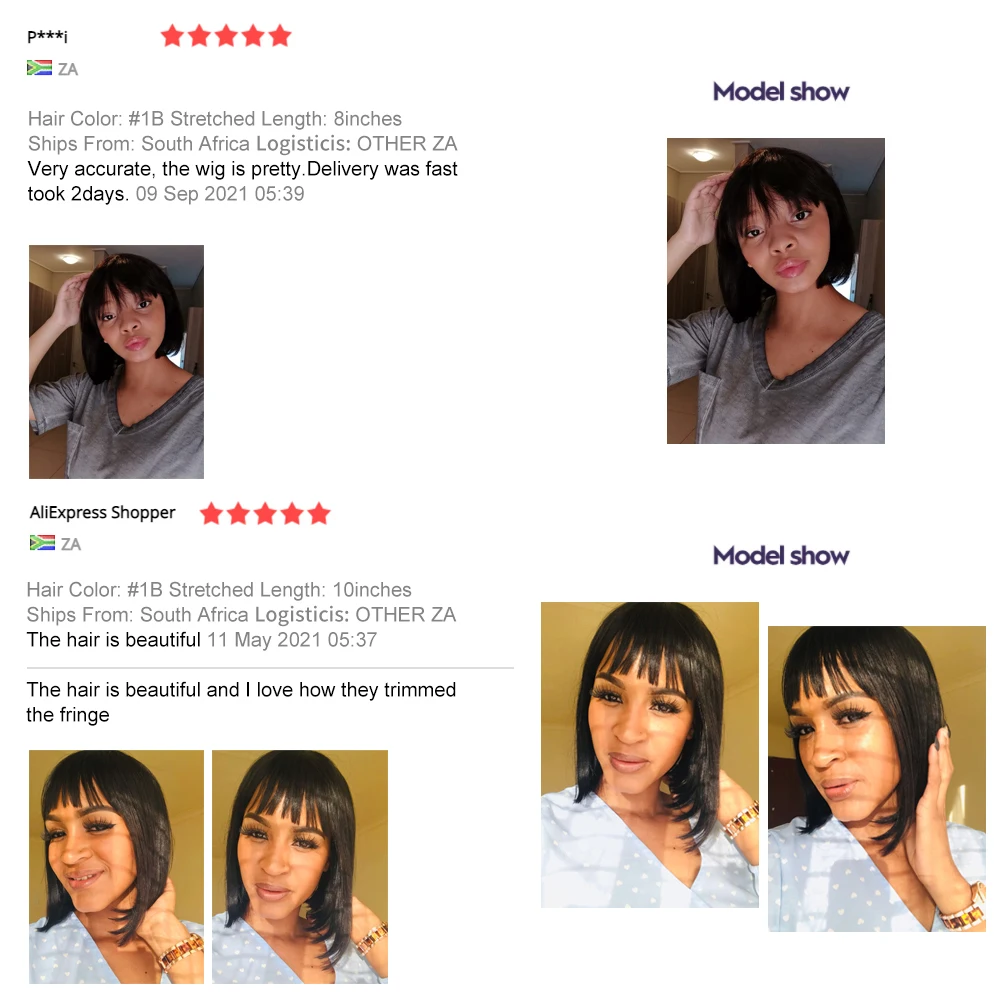Click the 09 Sep 2021 05:39 review date
Image resolution: width=1000 pixels, height=1000 pixels.
click(x=220, y=194)
